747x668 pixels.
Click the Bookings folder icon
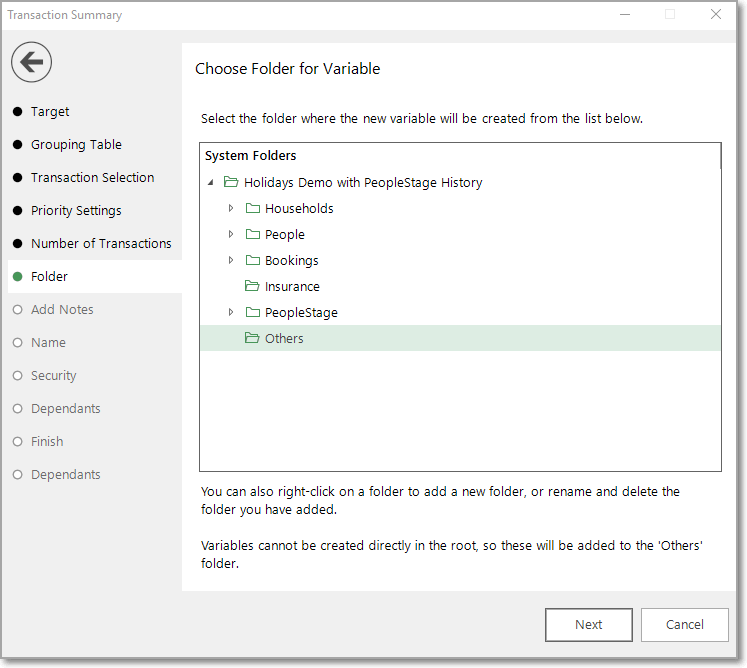[252, 260]
